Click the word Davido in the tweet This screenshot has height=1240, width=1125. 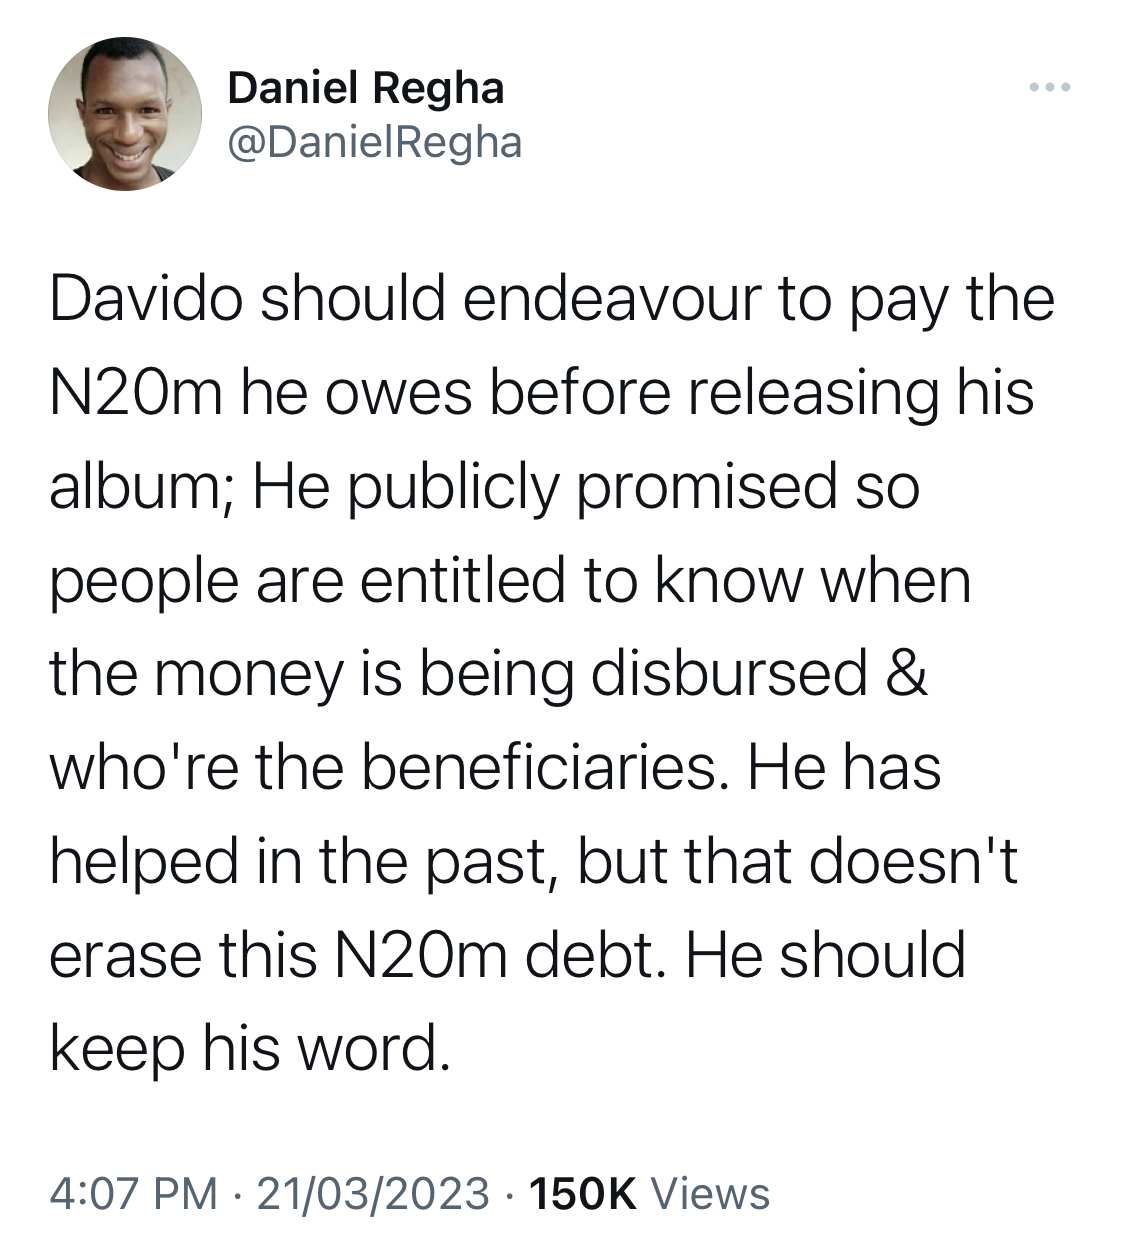[146, 299]
